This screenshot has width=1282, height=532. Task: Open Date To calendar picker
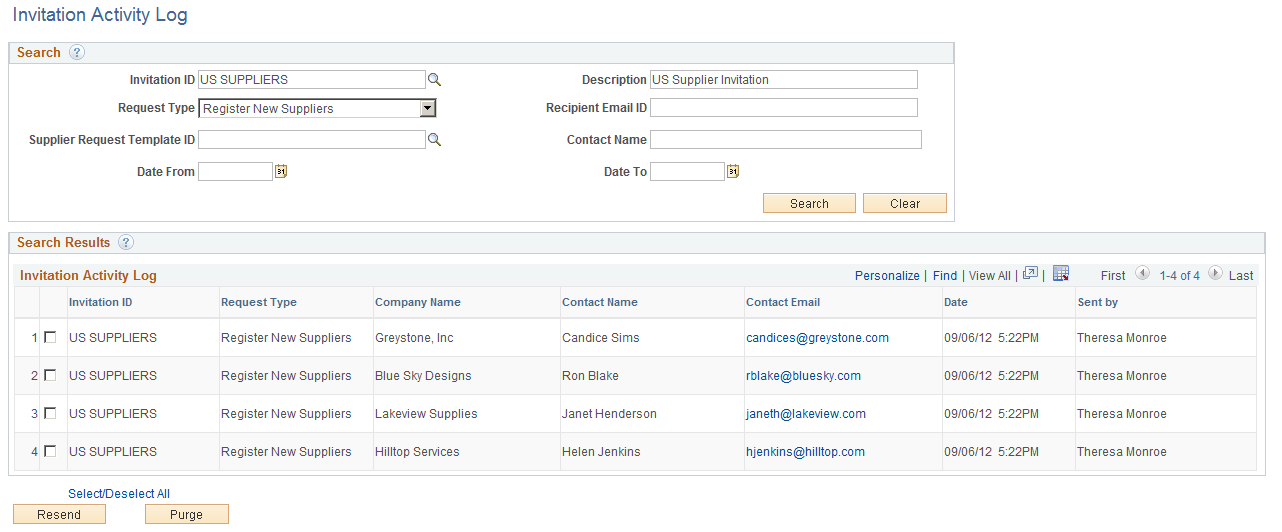point(733,172)
